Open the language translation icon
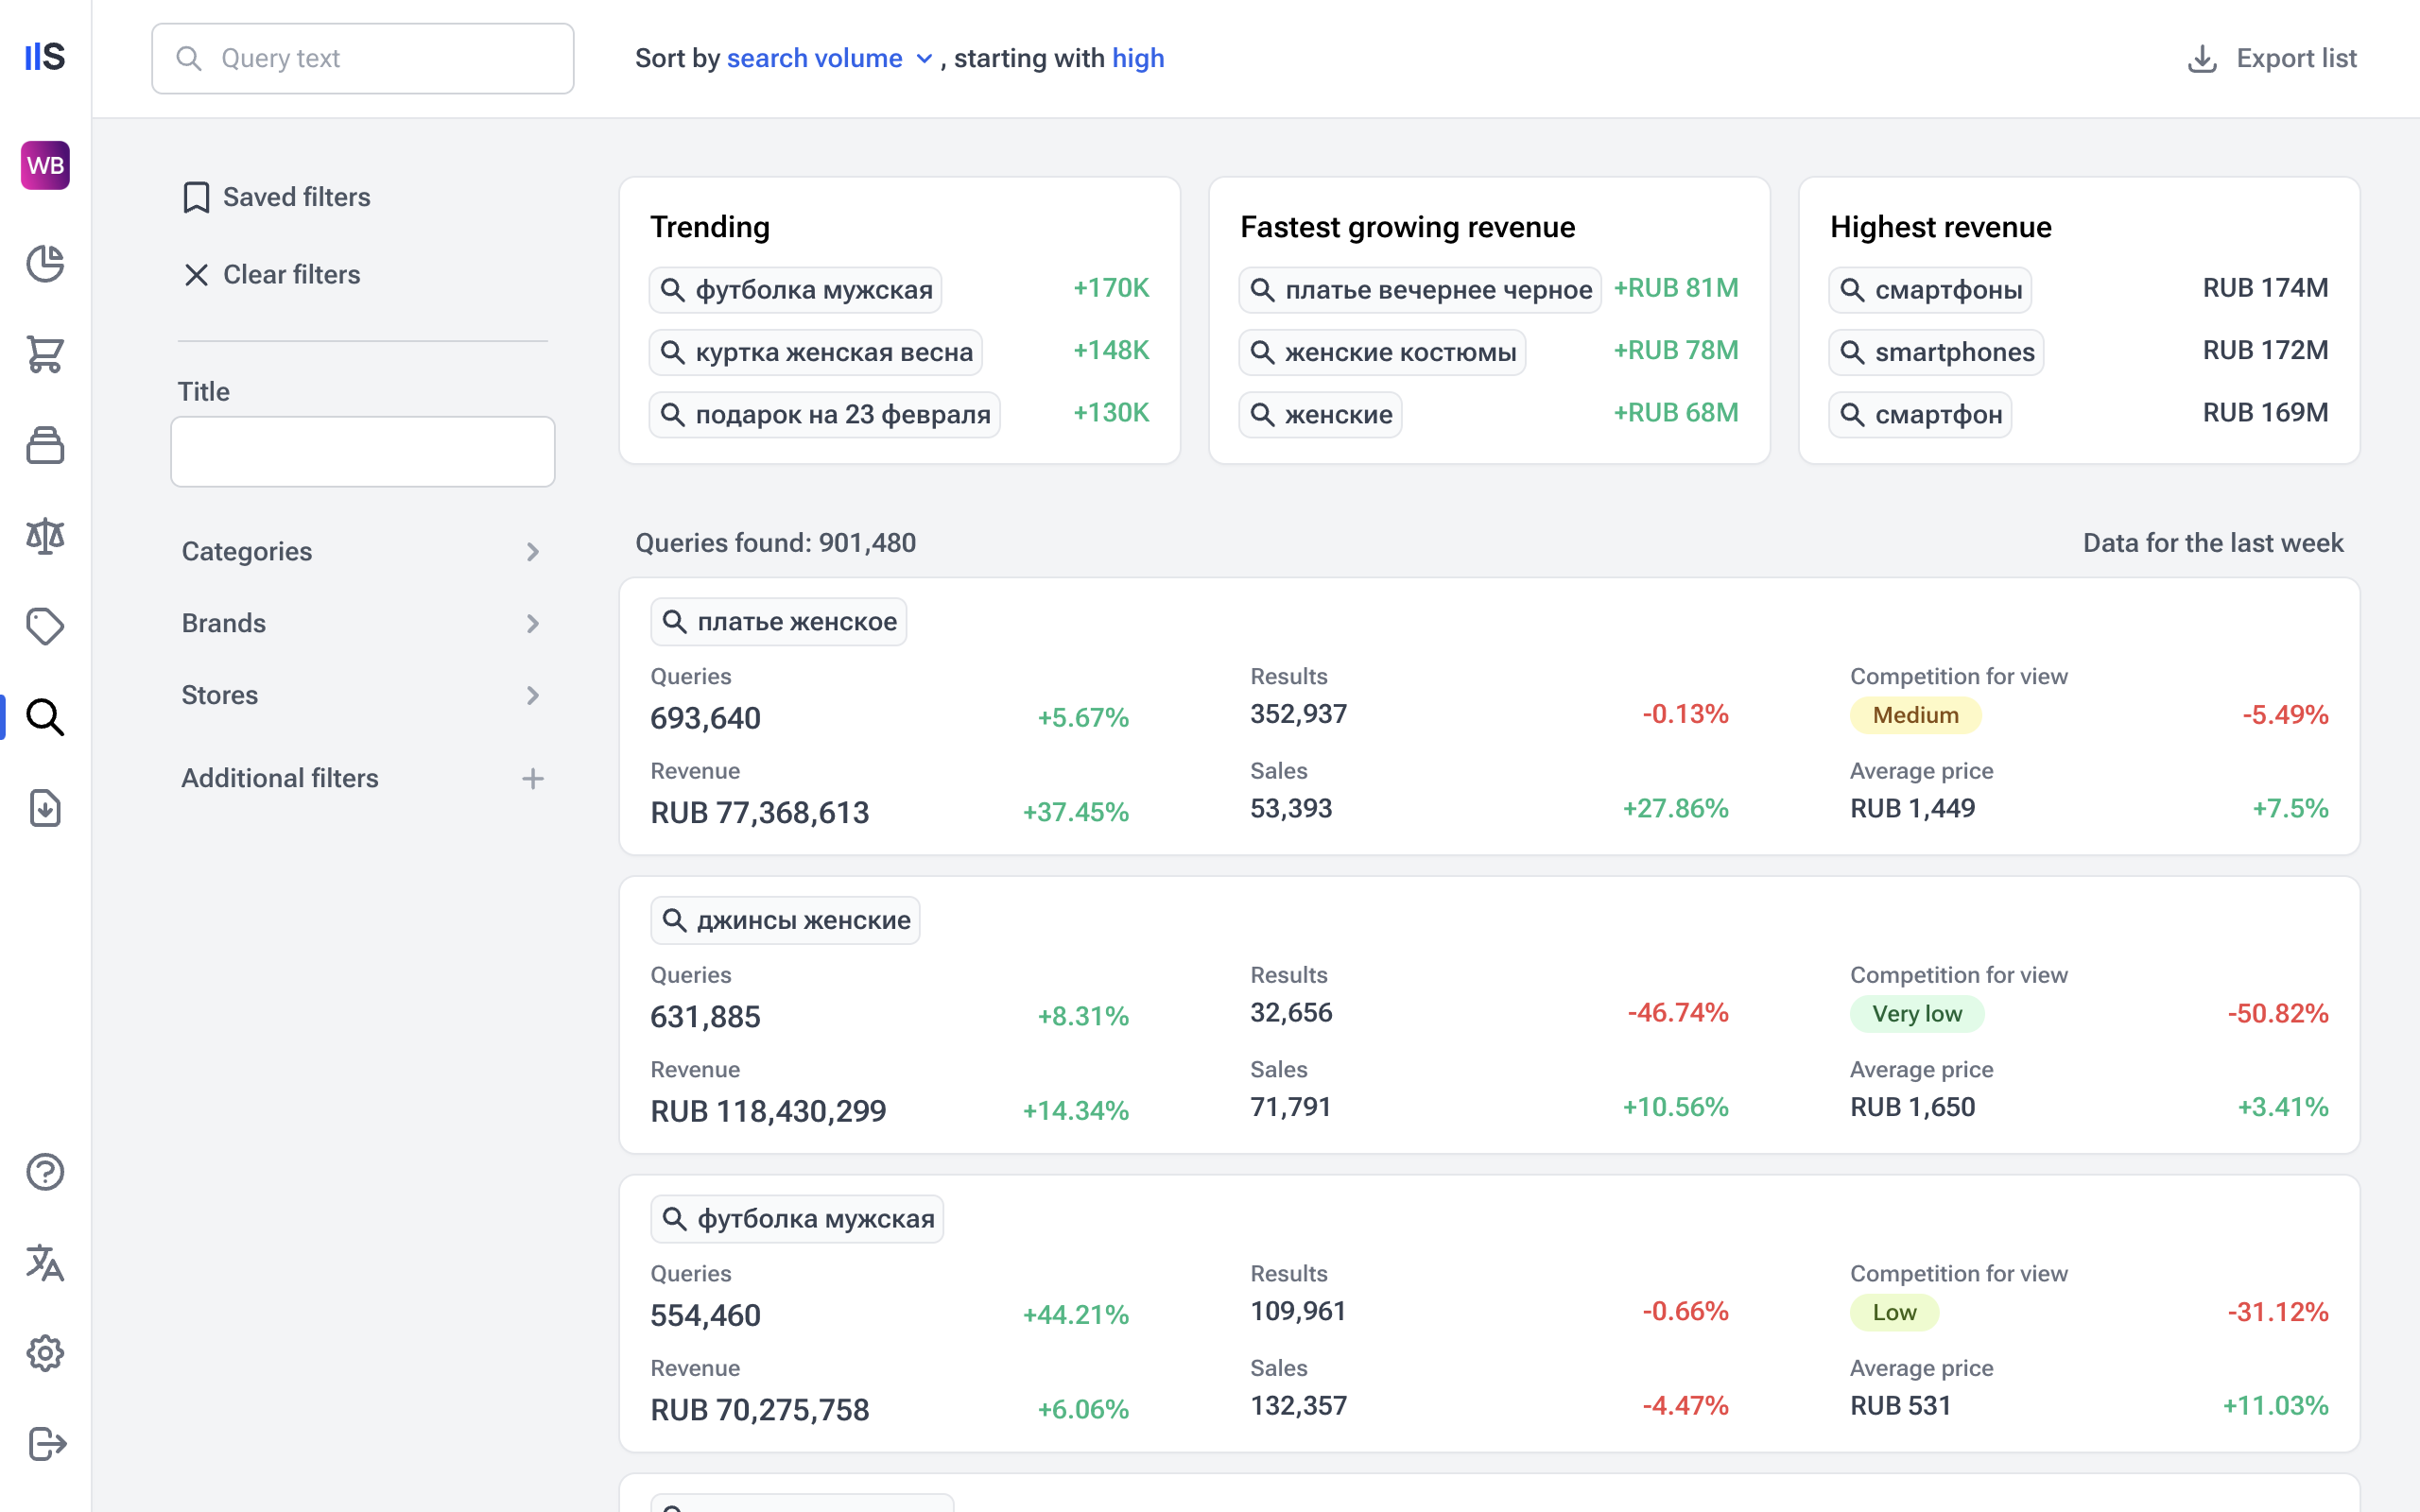 click(x=45, y=1263)
